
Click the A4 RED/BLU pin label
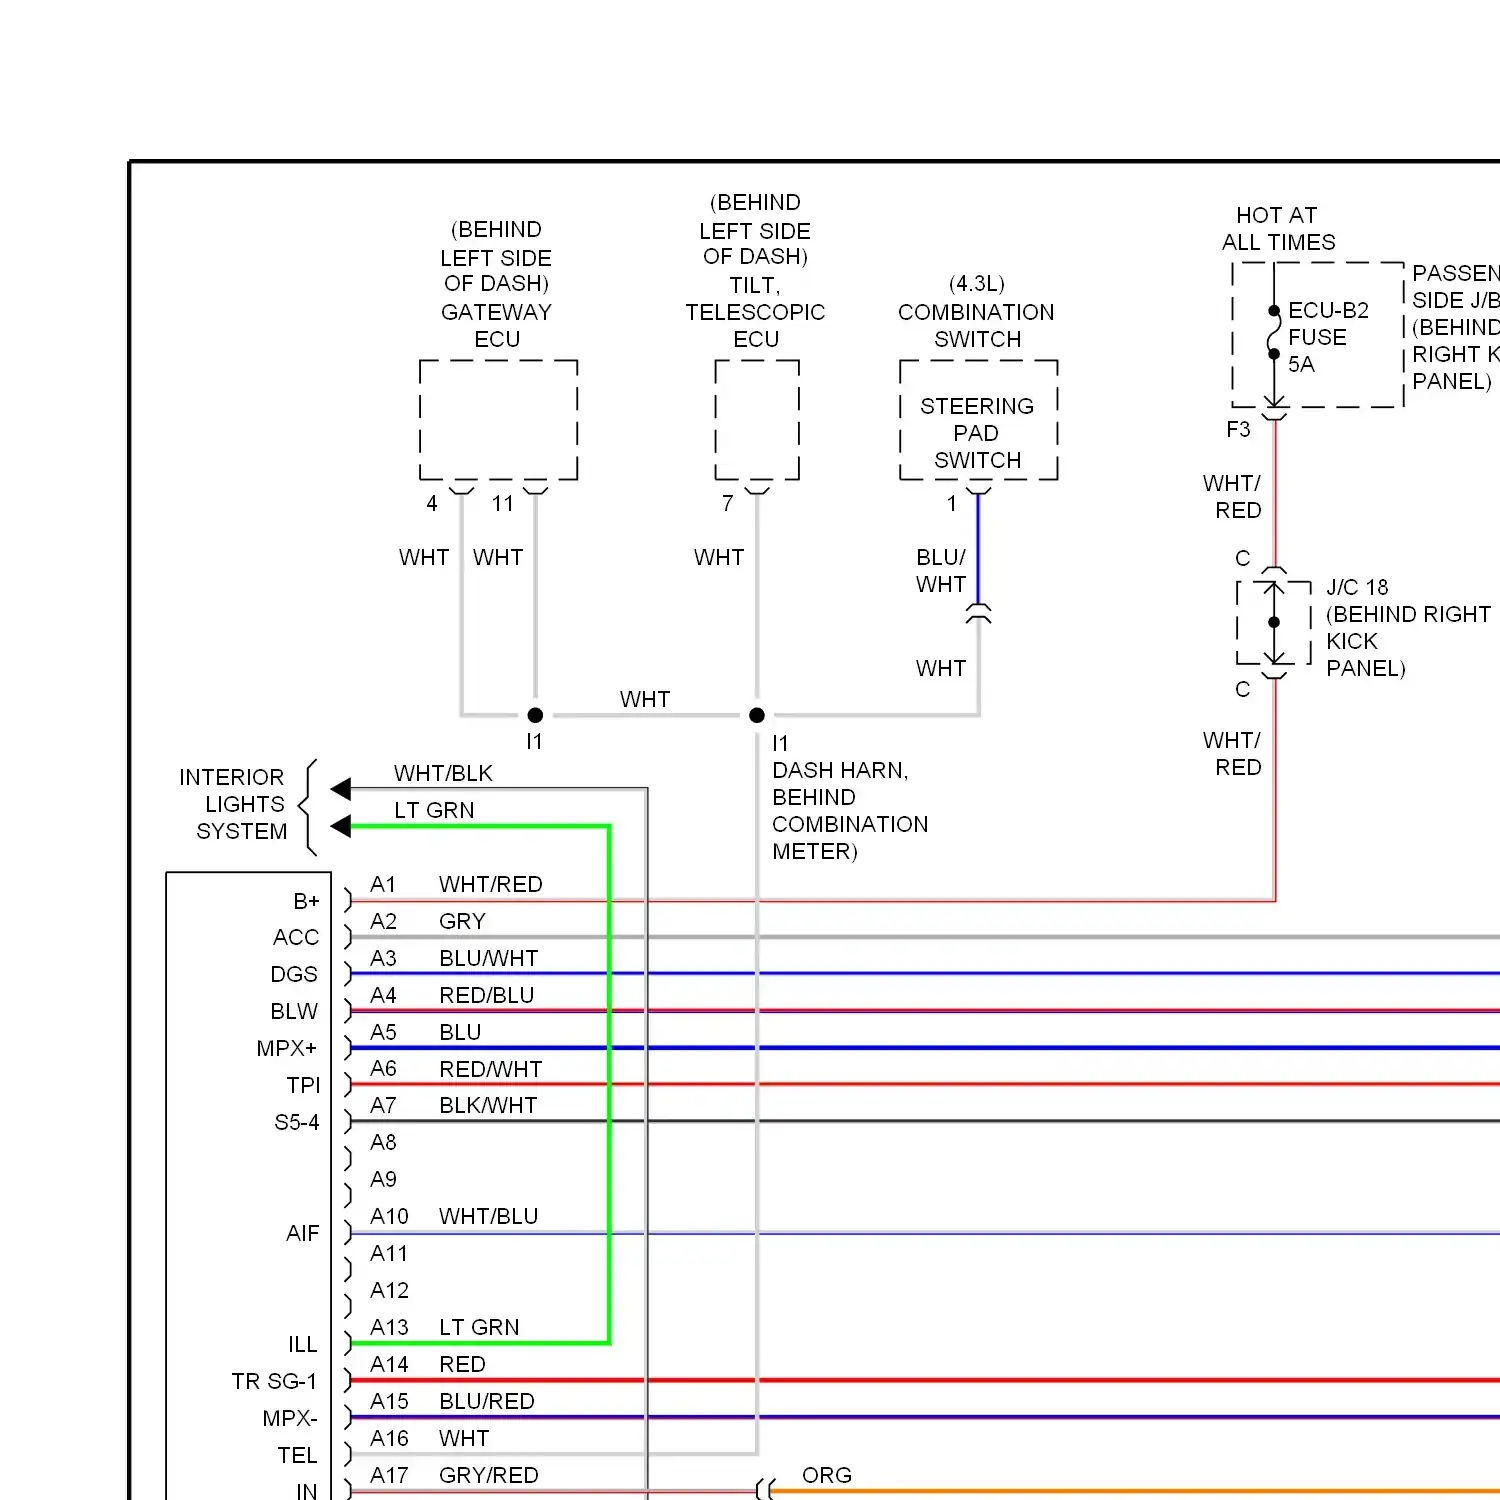(x=452, y=995)
